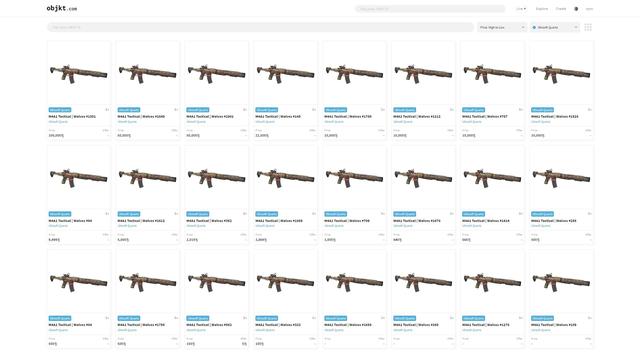Open first M4A1 Tactical rifle thumbnail

click(x=79, y=73)
